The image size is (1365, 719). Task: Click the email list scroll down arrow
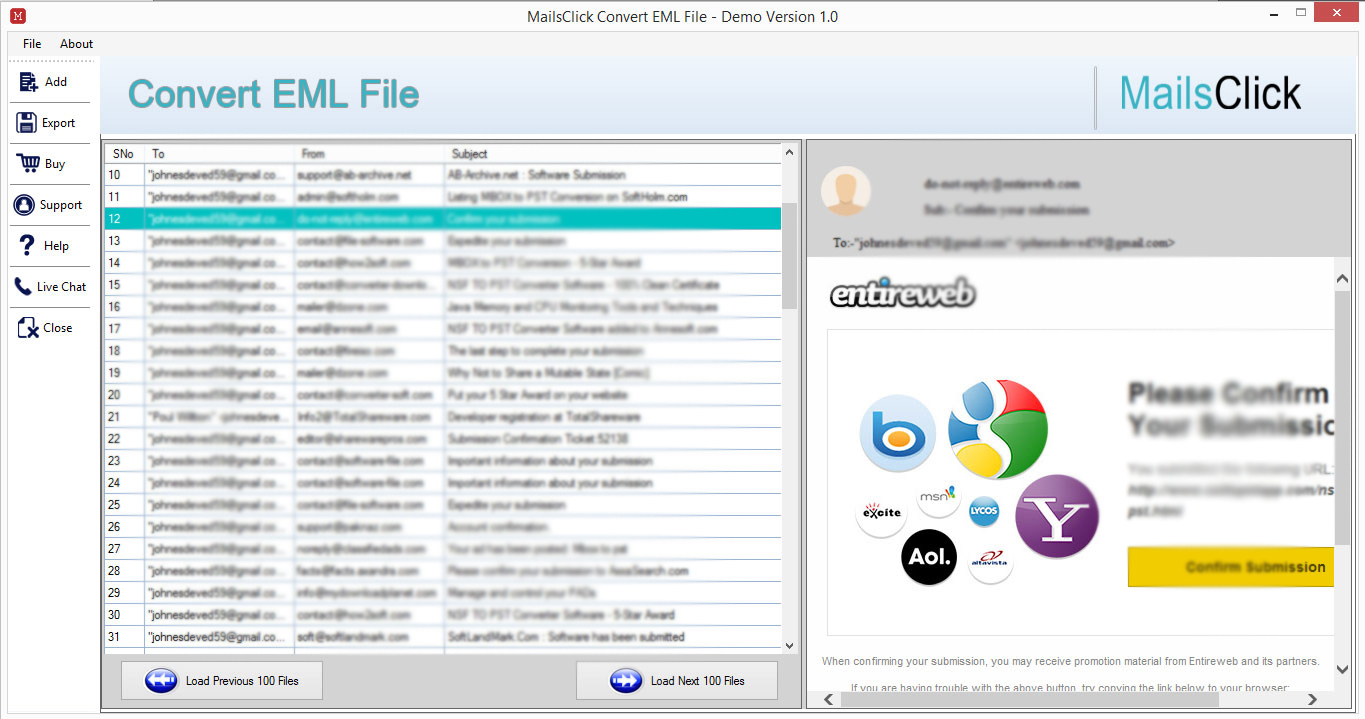(x=789, y=646)
